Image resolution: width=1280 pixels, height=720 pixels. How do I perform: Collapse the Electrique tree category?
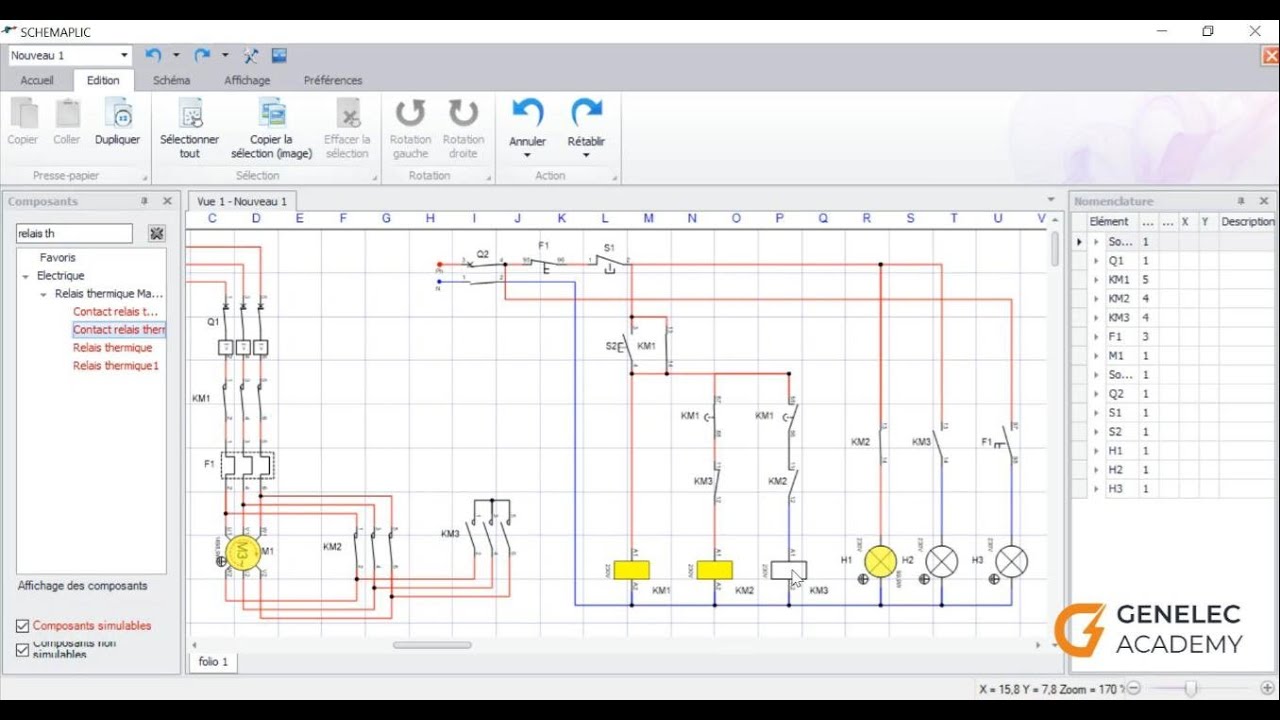point(25,276)
